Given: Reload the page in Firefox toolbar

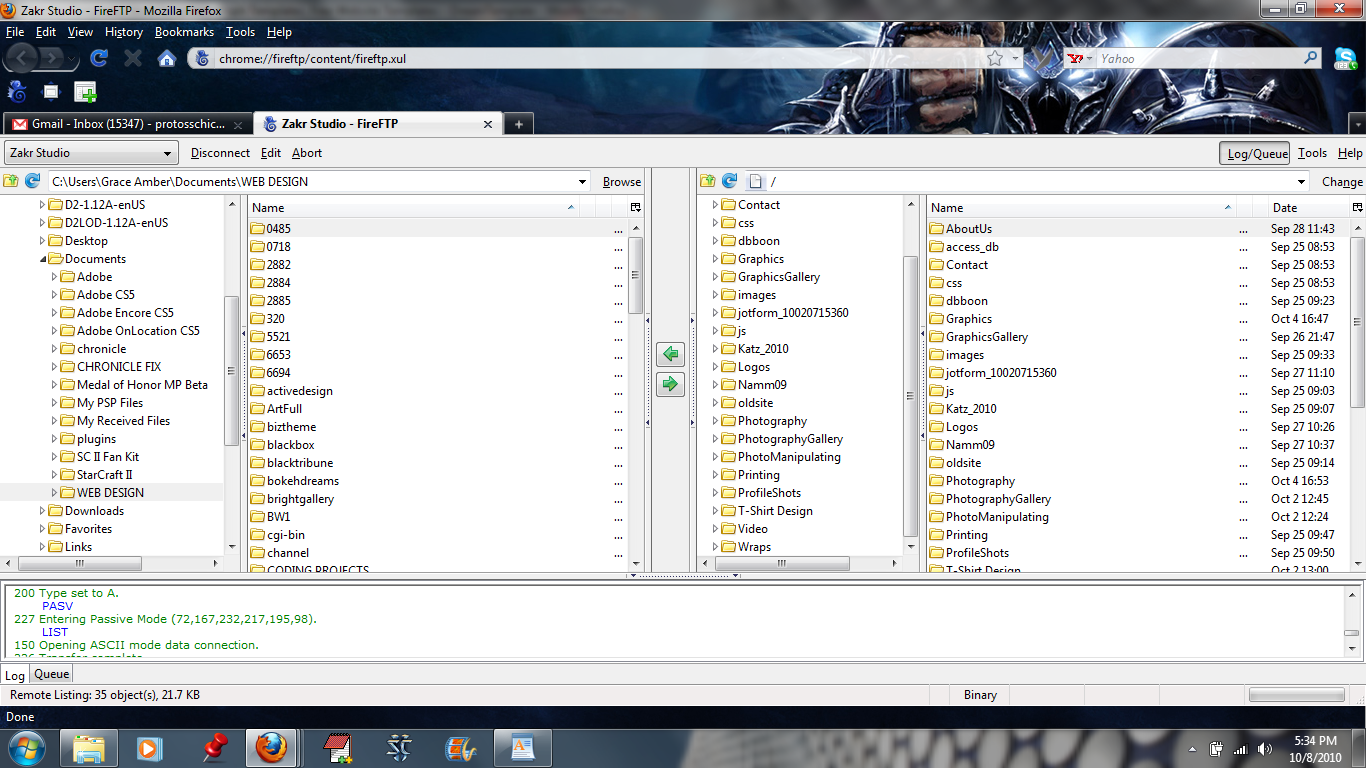Looking at the screenshot, I should pyautogui.click(x=99, y=58).
